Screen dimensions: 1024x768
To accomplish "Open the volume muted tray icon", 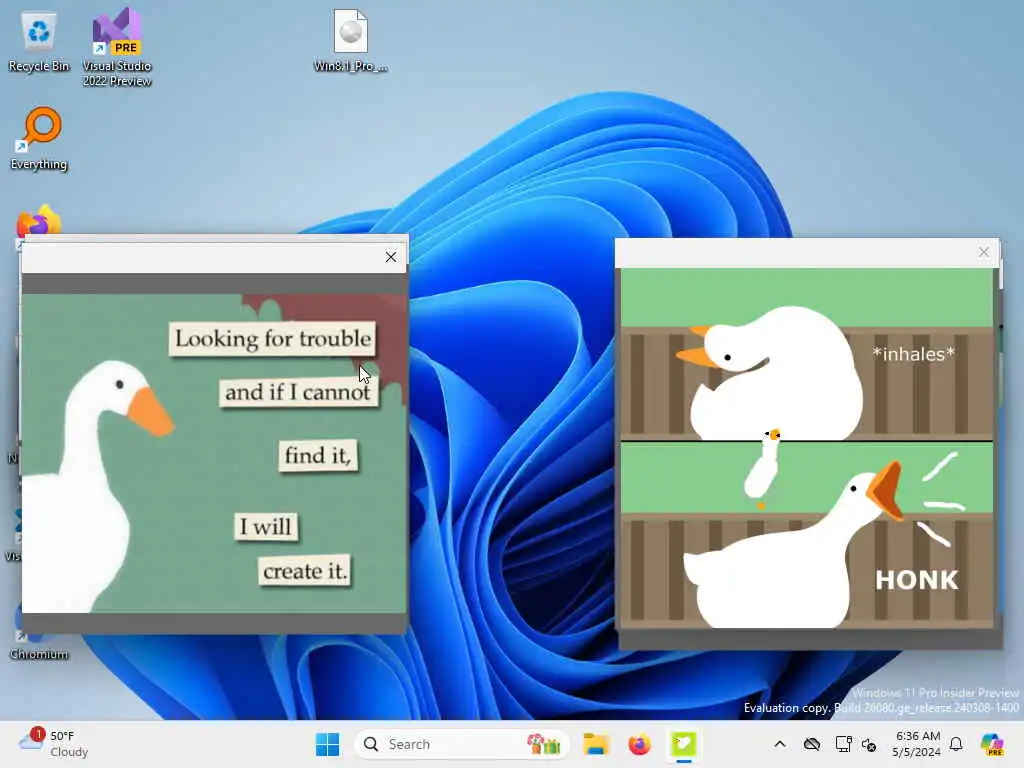I will (x=869, y=744).
